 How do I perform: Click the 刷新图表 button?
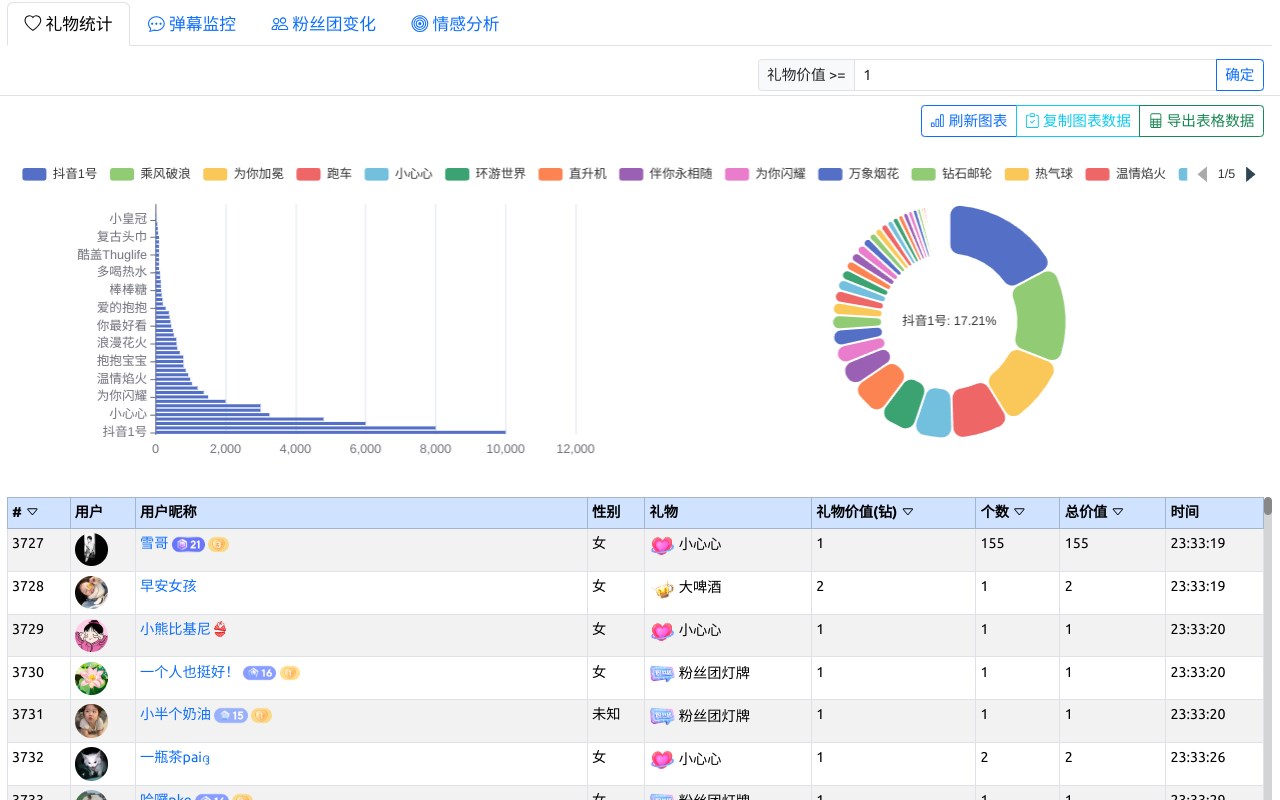pos(969,121)
